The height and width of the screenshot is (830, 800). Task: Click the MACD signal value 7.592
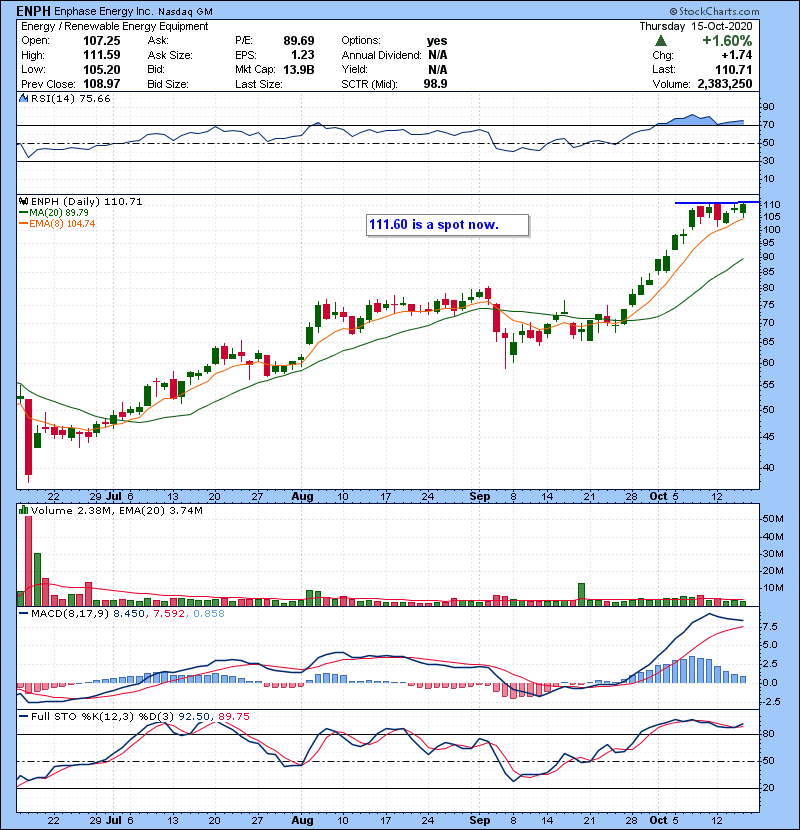(x=169, y=614)
